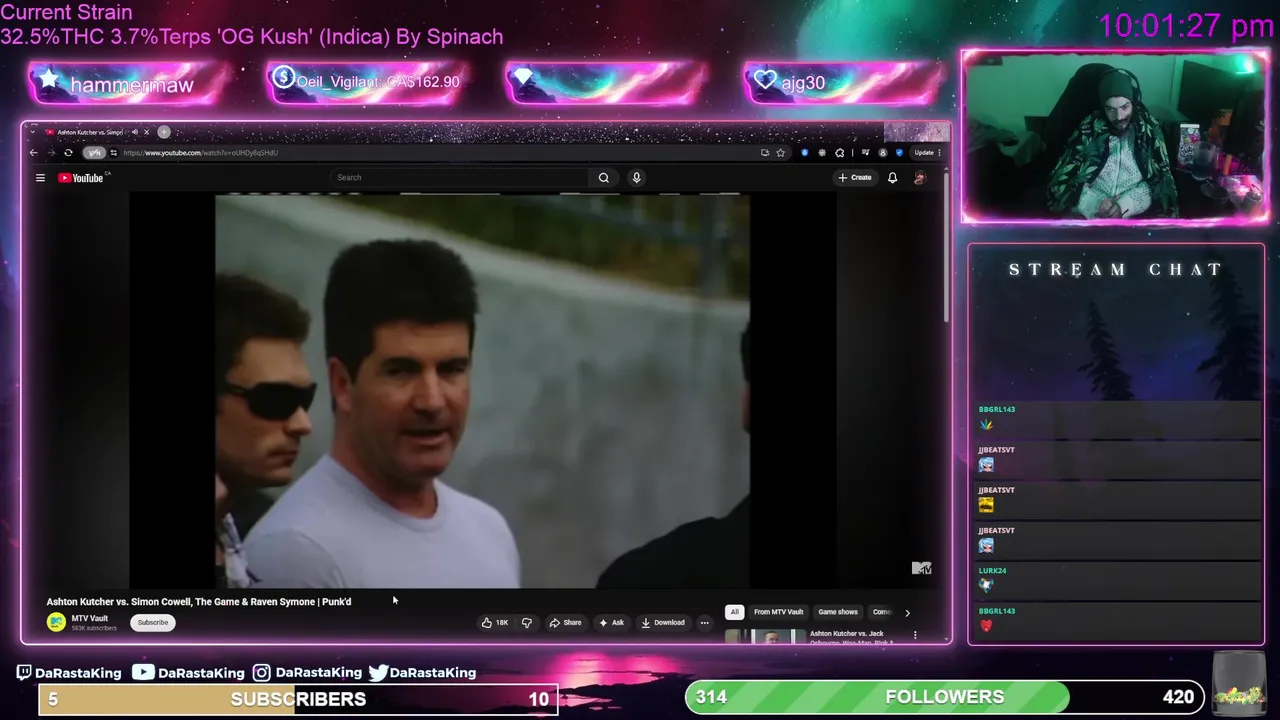Select the Game shows chip
Viewport: 1280px width, 720px height.
click(838, 612)
